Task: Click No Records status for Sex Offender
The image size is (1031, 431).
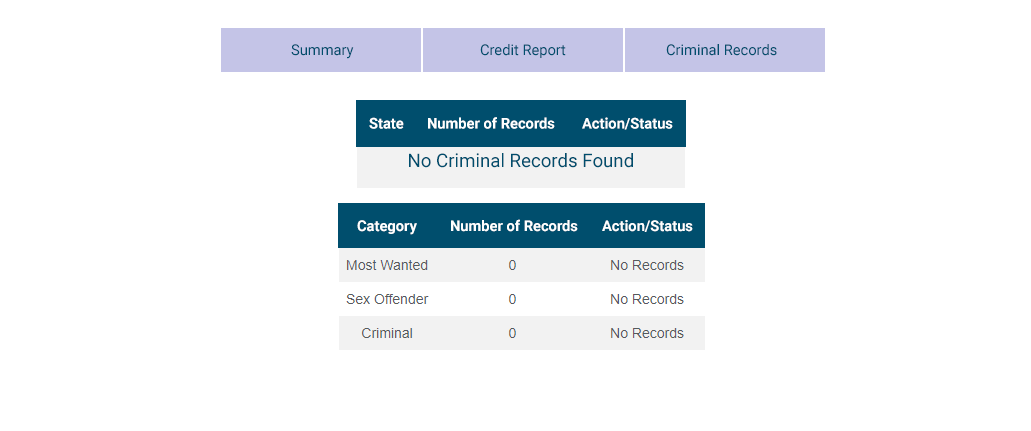Action: pos(647,299)
